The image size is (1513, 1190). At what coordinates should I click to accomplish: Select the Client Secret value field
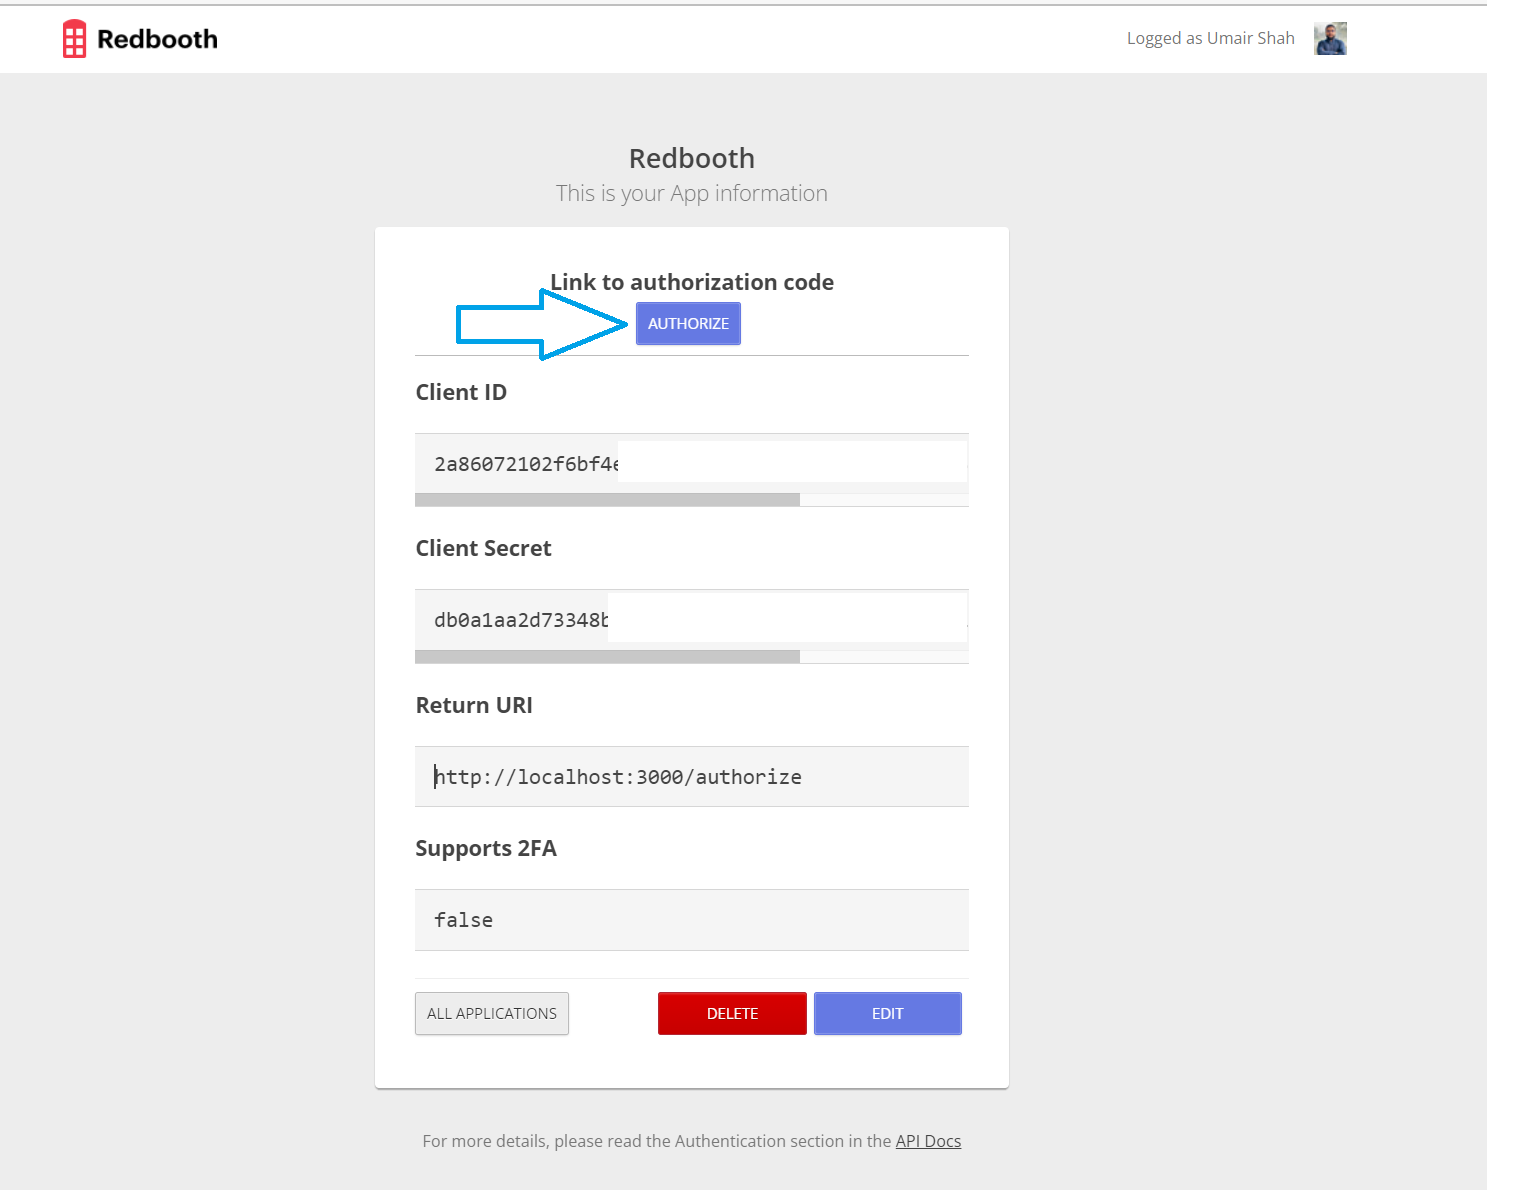[x=690, y=618]
